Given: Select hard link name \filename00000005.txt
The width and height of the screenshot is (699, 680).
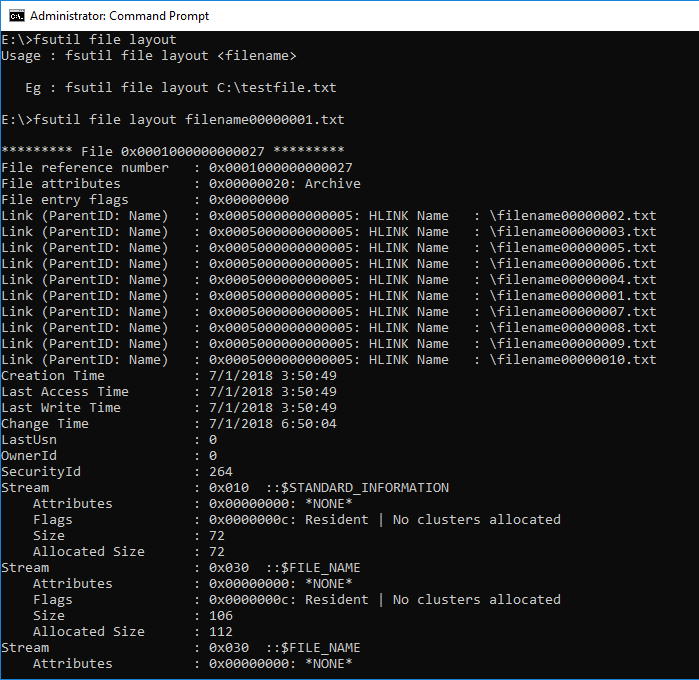Looking at the screenshot, I should 573,248.
